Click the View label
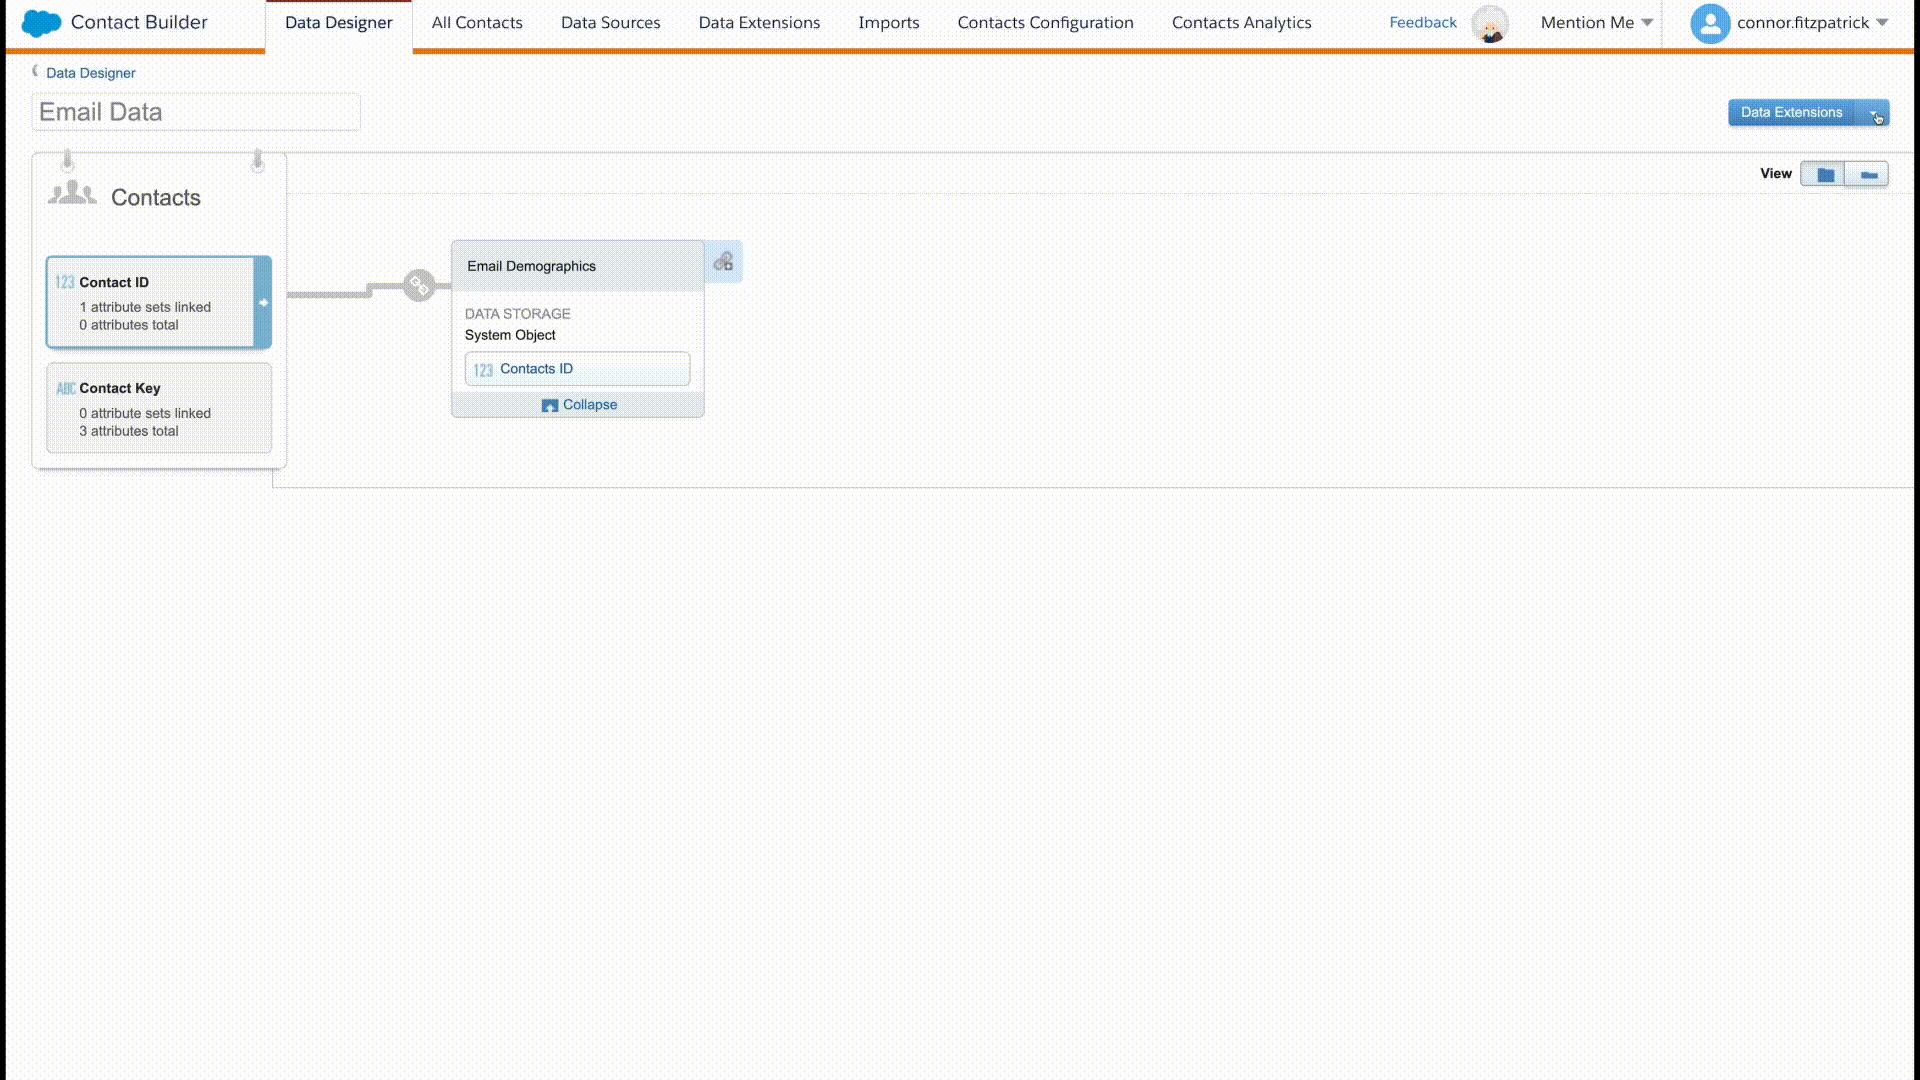This screenshot has width=1920, height=1080. click(1775, 174)
